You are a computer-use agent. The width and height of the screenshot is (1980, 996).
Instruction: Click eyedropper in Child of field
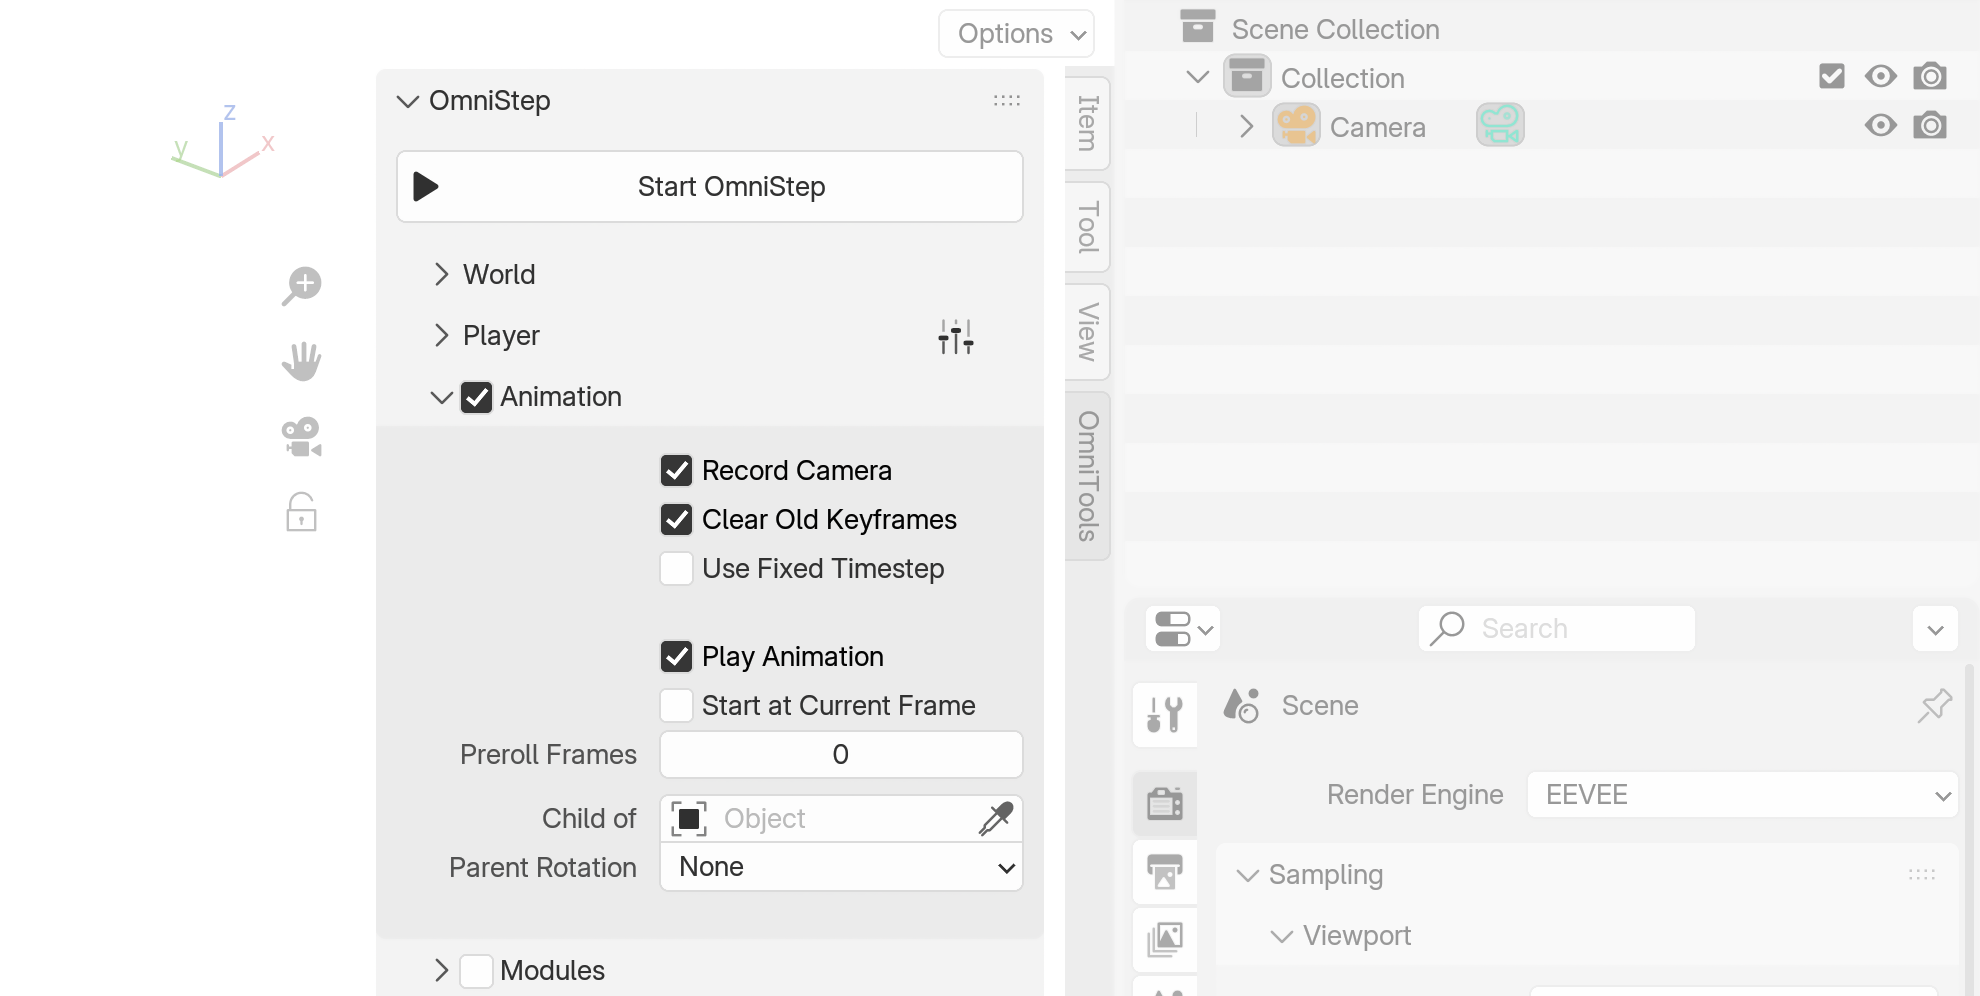[995, 819]
